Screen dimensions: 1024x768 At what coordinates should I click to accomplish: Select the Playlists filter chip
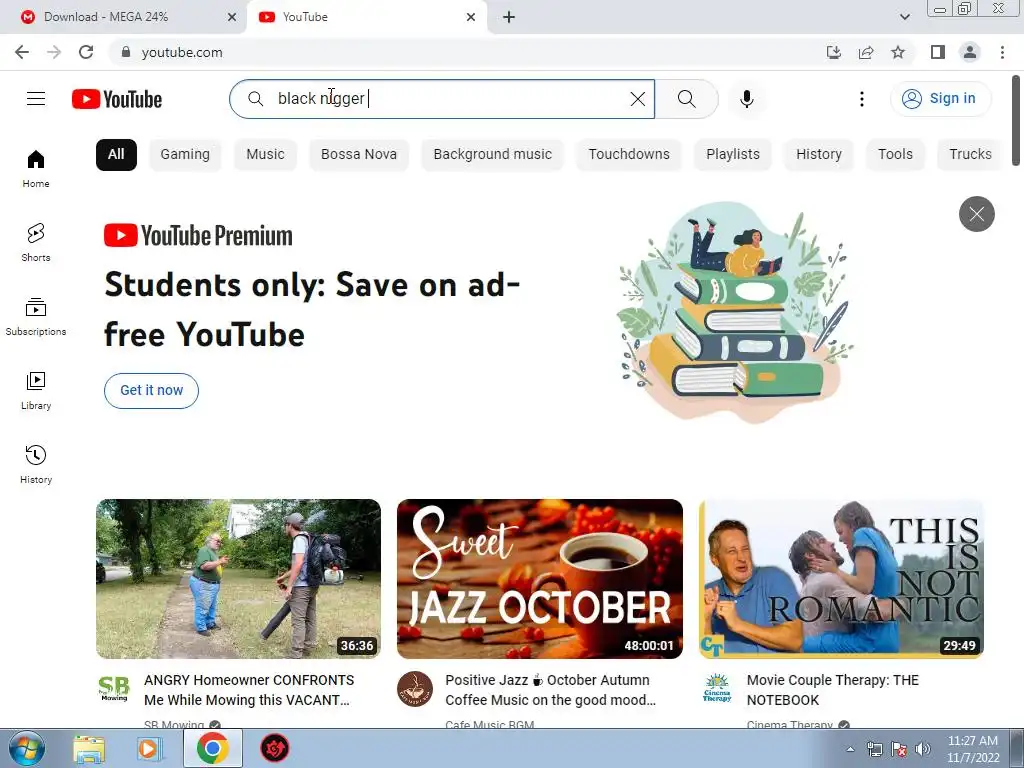733,155
